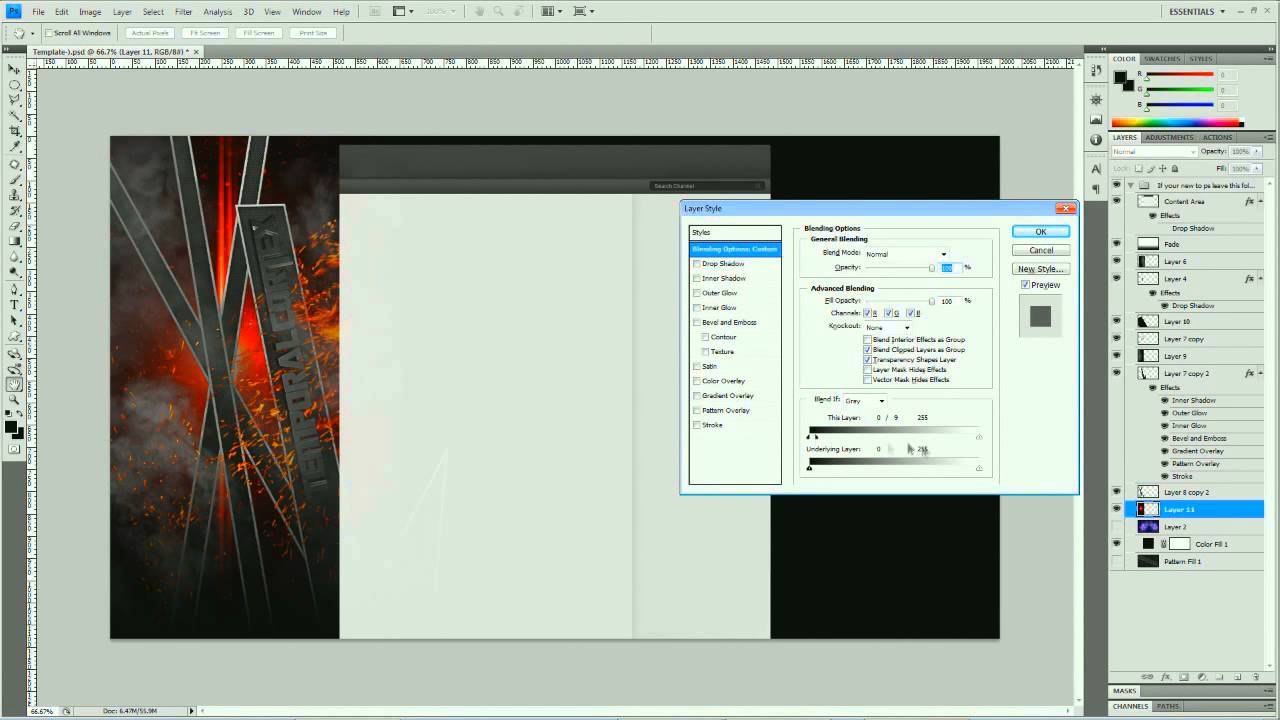Open the Analysis menu
This screenshot has height=720, width=1280.
coord(217,12)
